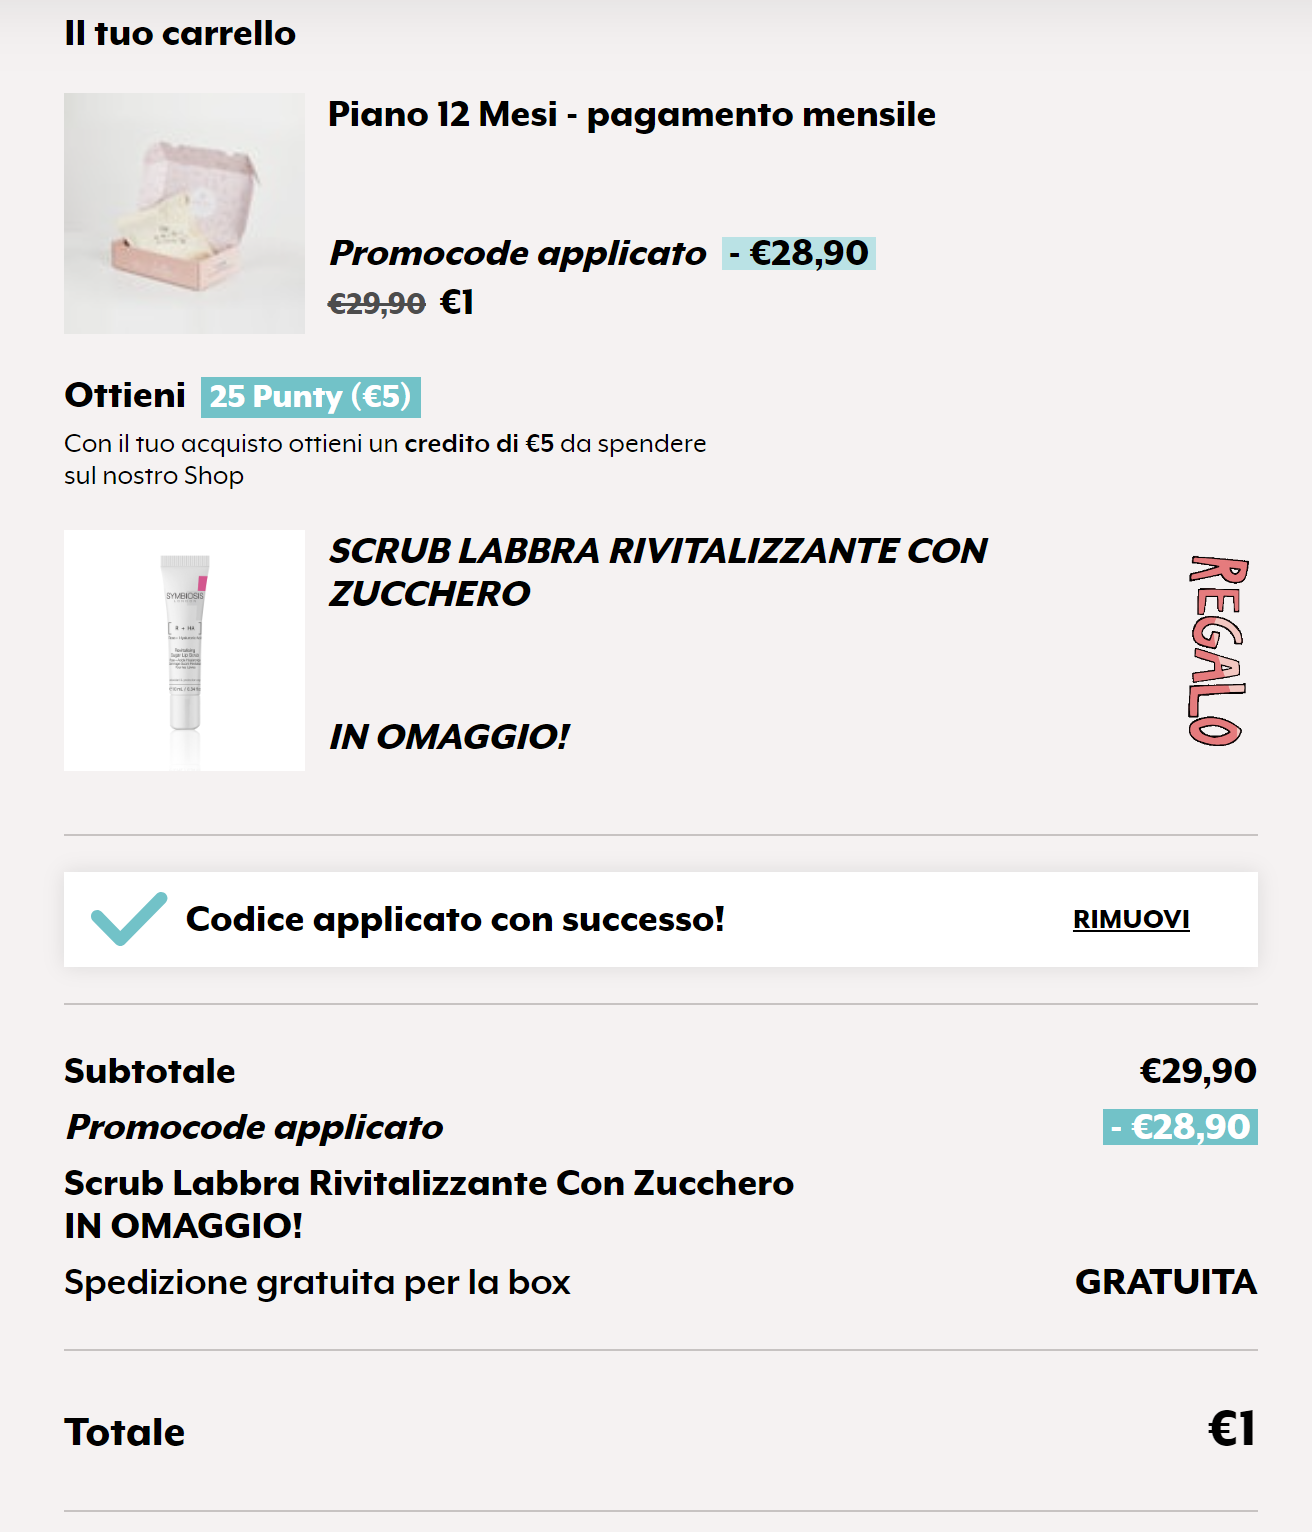Click the GRATUITA shipping label
The width and height of the screenshot is (1312, 1532).
[x=1165, y=1282]
